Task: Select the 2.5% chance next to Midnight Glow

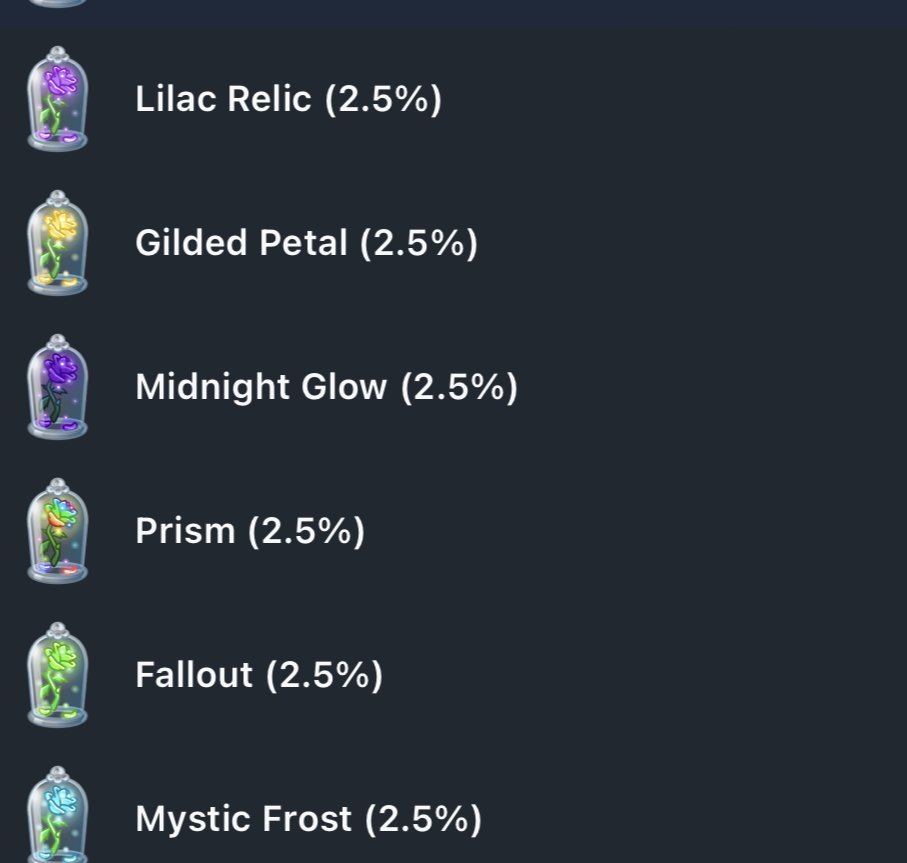Action: click(459, 388)
